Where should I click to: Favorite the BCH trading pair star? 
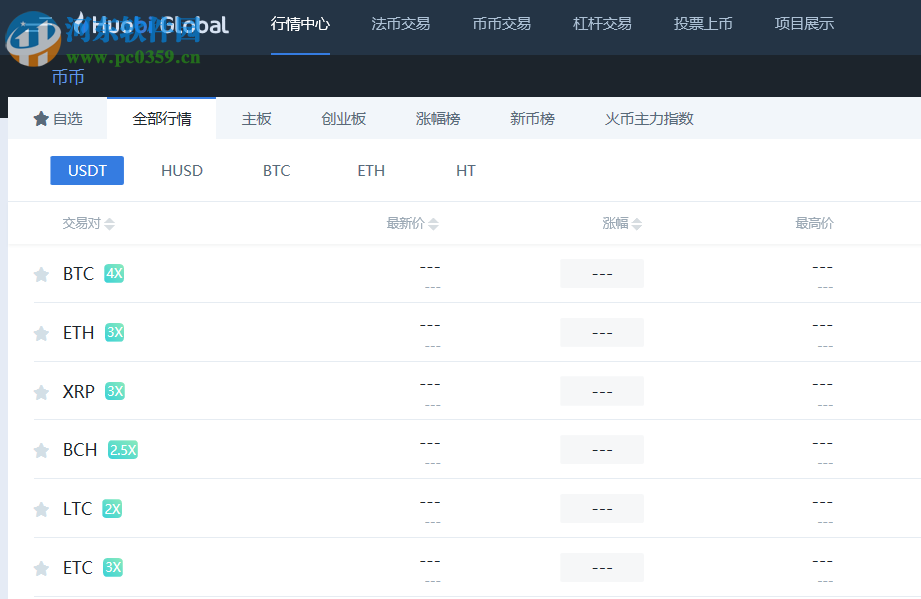click(41, 449)
